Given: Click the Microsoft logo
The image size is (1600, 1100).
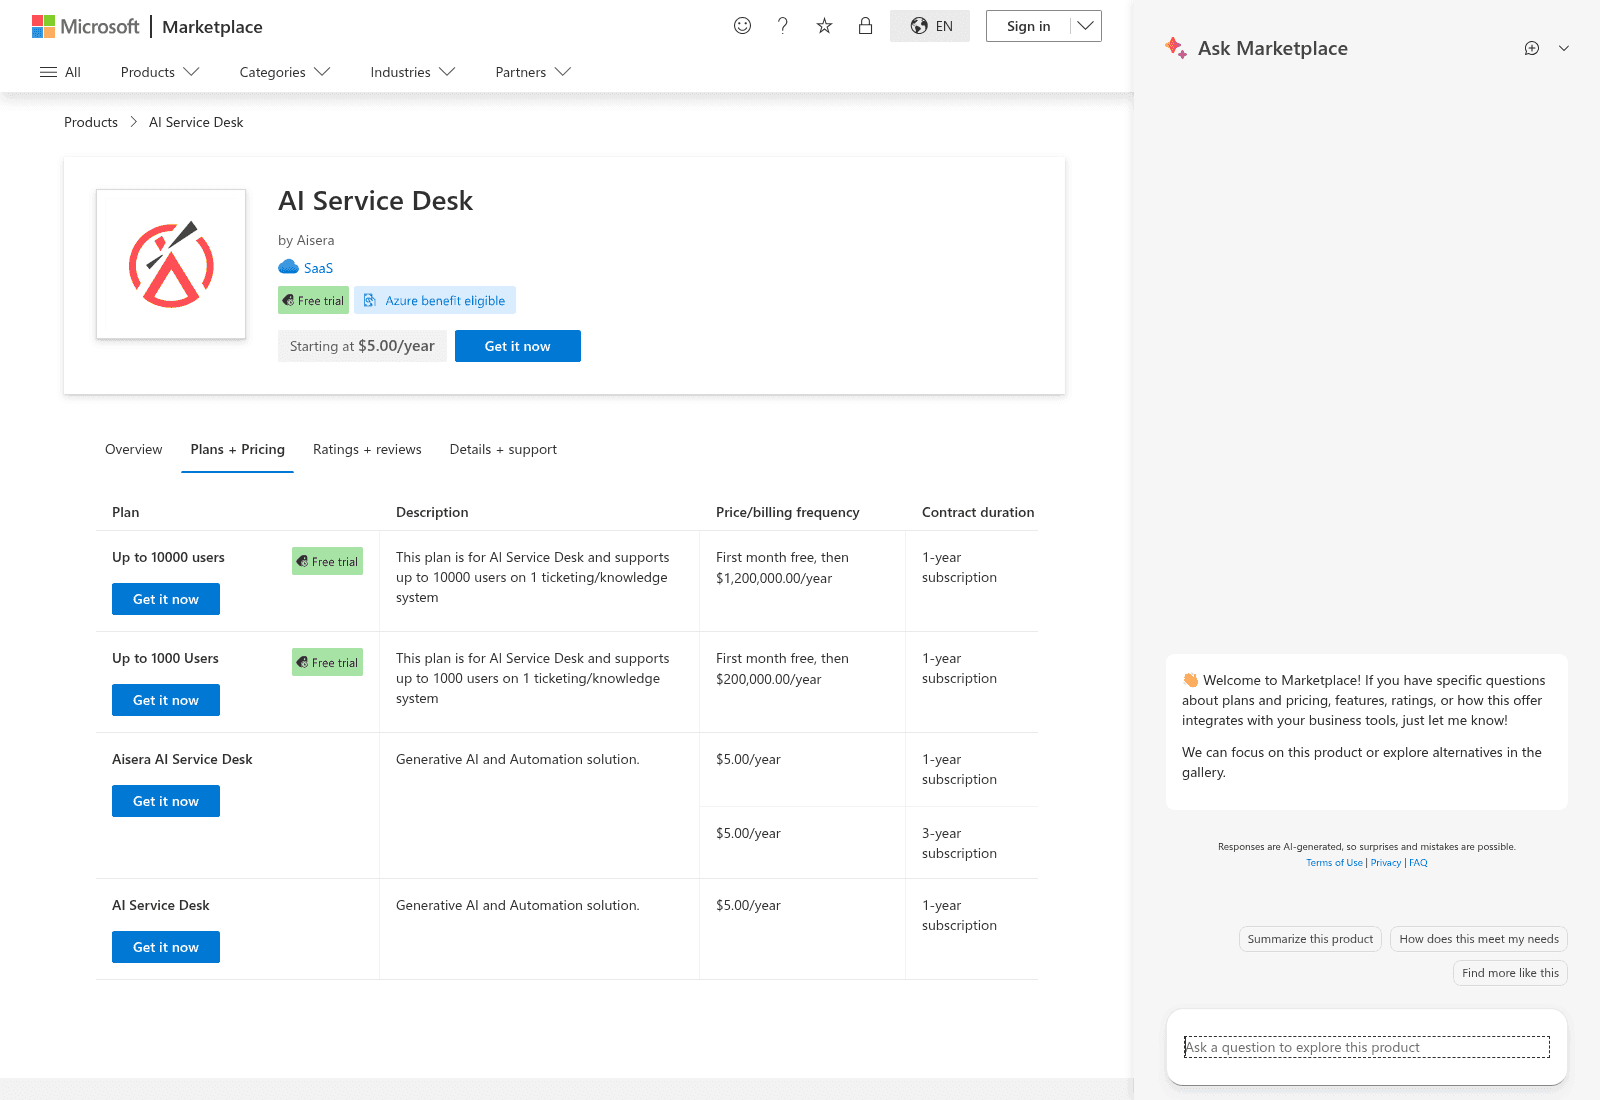Looking at the screenshot, I should [85, 26].
